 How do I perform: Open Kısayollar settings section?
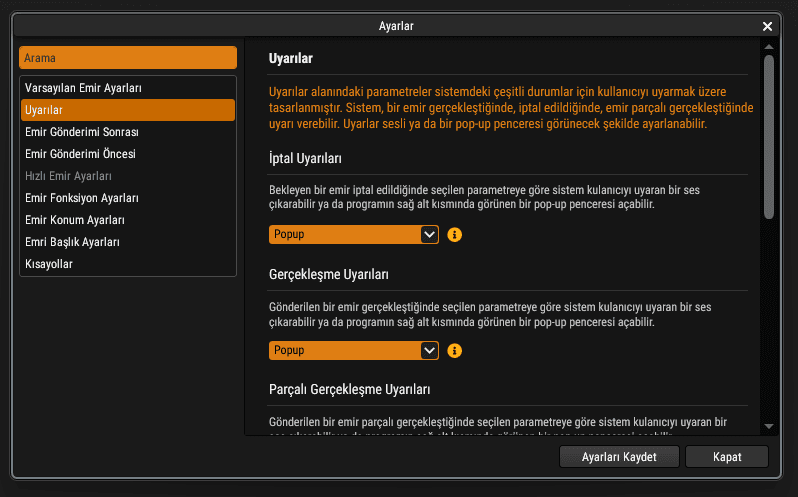(x=128, y=264)
